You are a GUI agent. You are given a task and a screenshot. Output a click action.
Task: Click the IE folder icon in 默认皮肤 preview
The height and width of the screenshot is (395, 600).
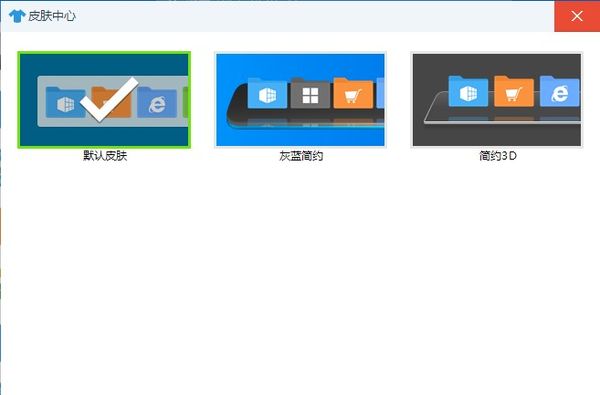point(157,102)
